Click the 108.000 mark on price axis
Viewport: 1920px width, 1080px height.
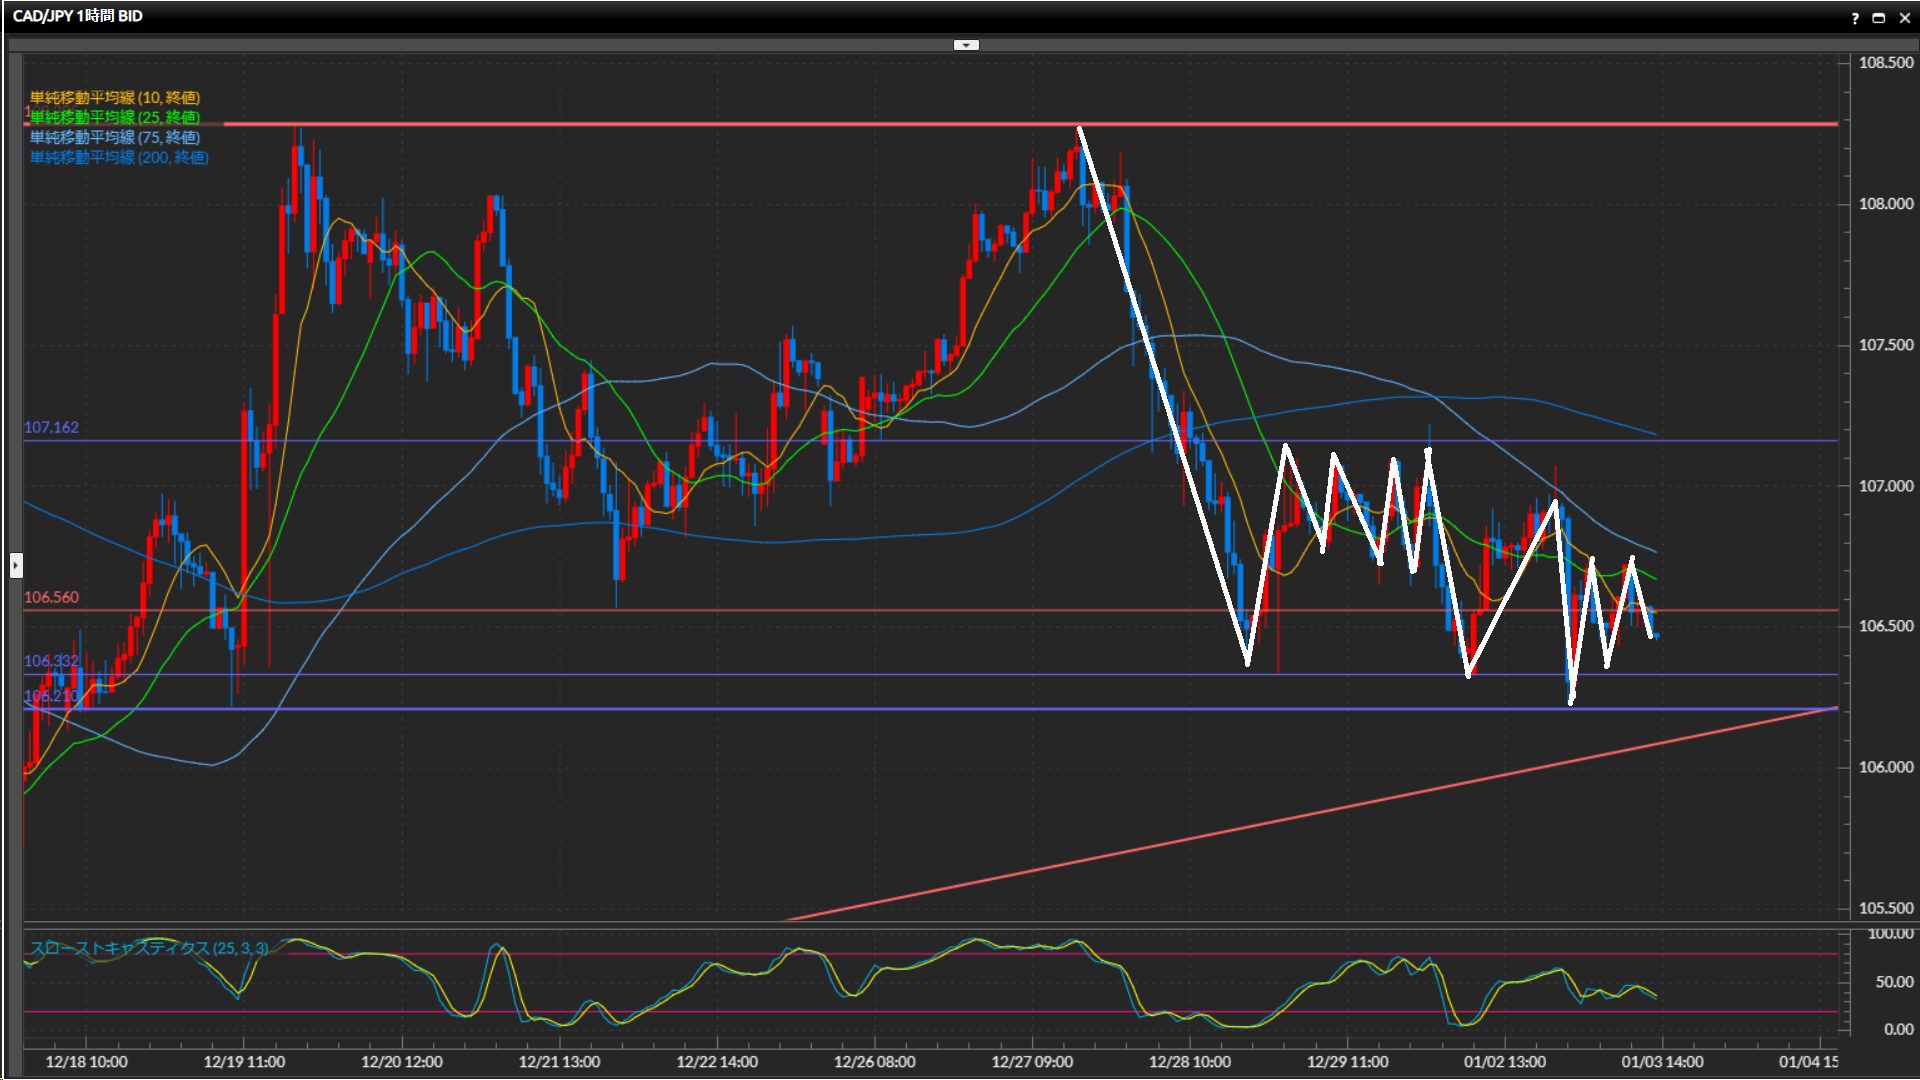[1885, 204]
